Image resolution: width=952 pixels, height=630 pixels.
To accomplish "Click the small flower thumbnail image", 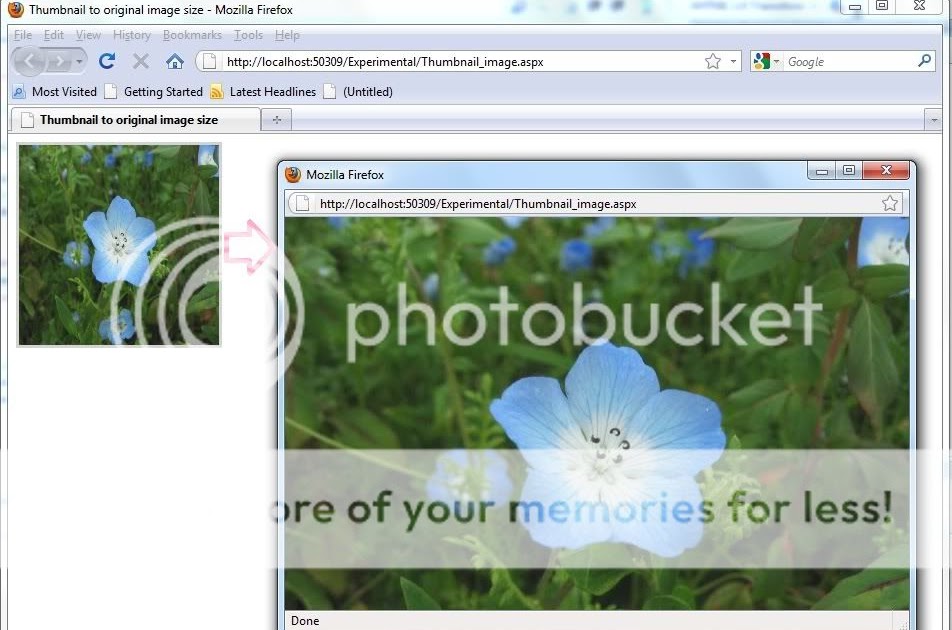I will point(119,245).
